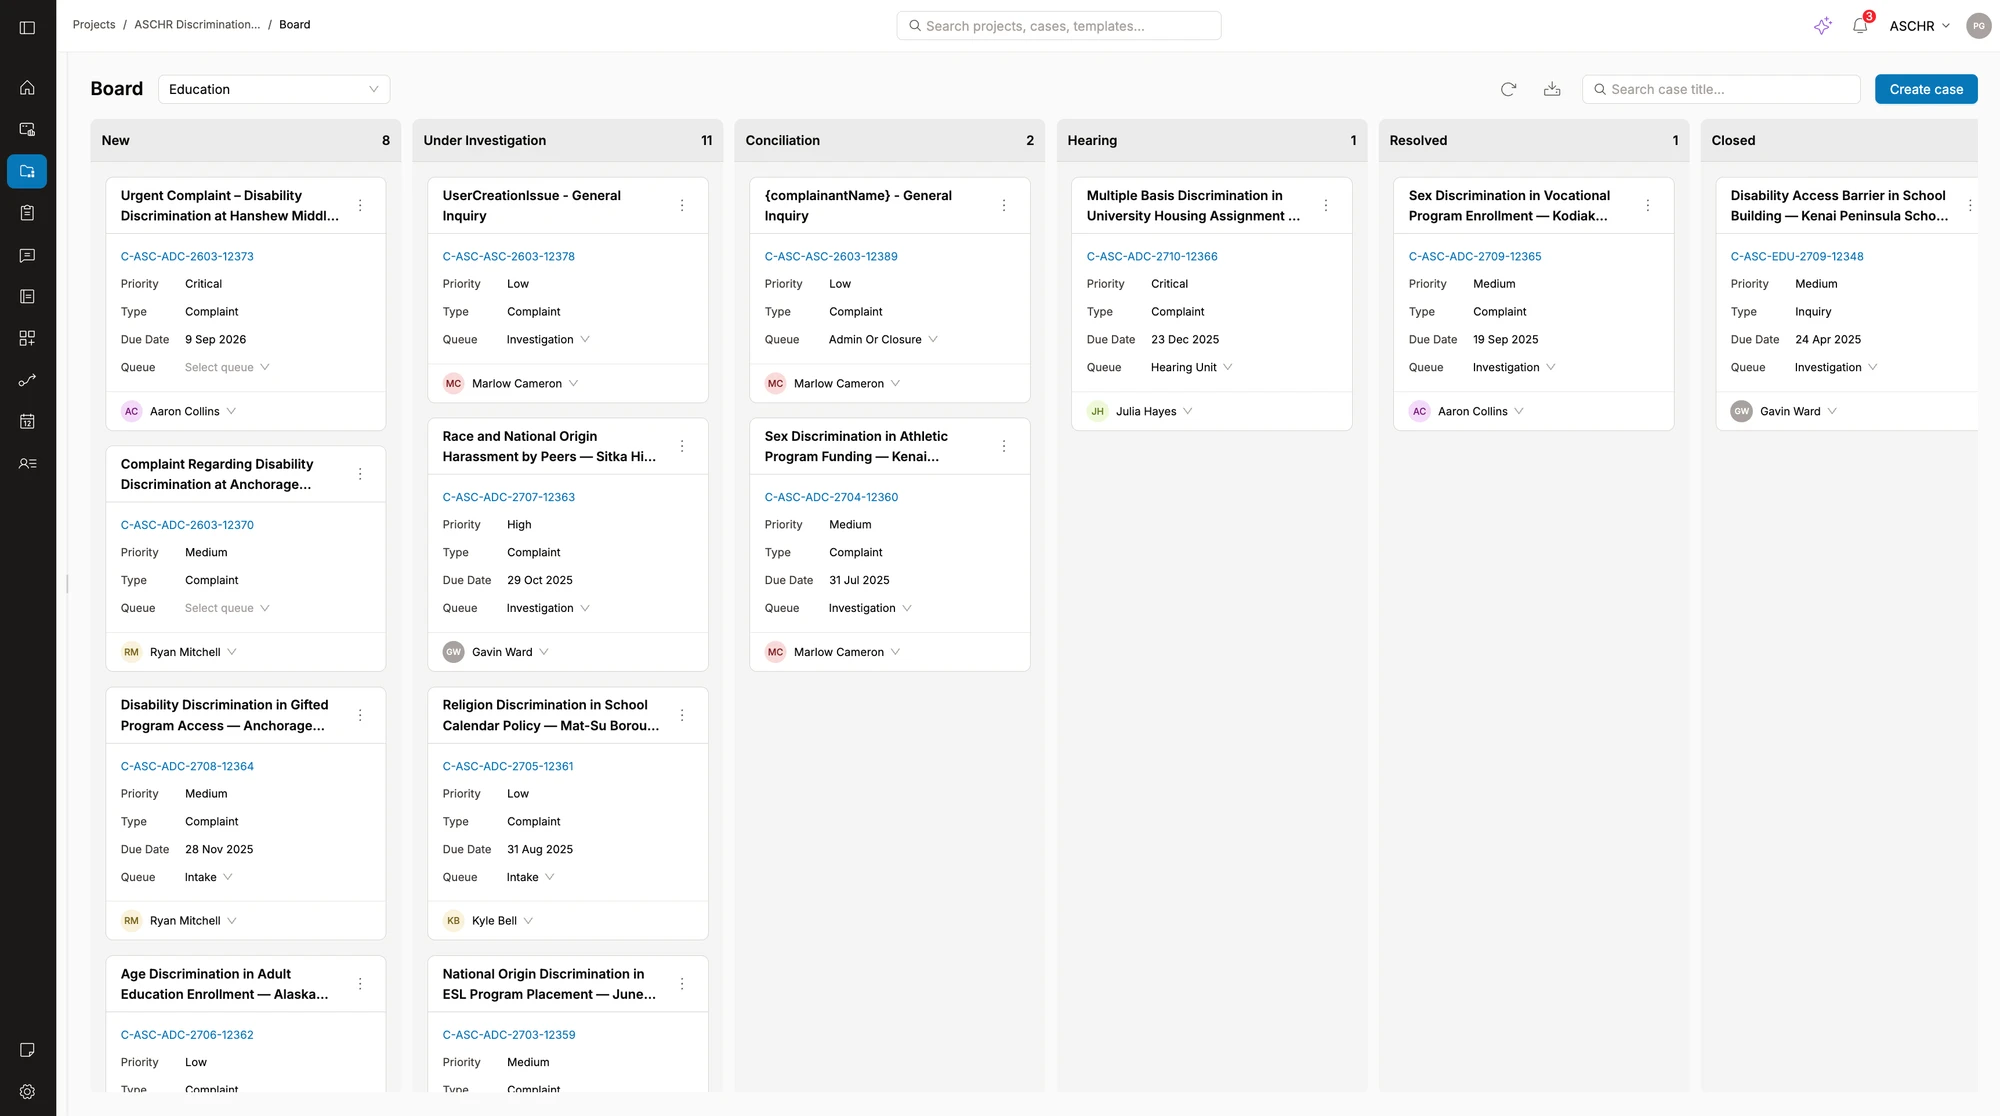Open notifications bell with badge

(x=1860, y=26)
